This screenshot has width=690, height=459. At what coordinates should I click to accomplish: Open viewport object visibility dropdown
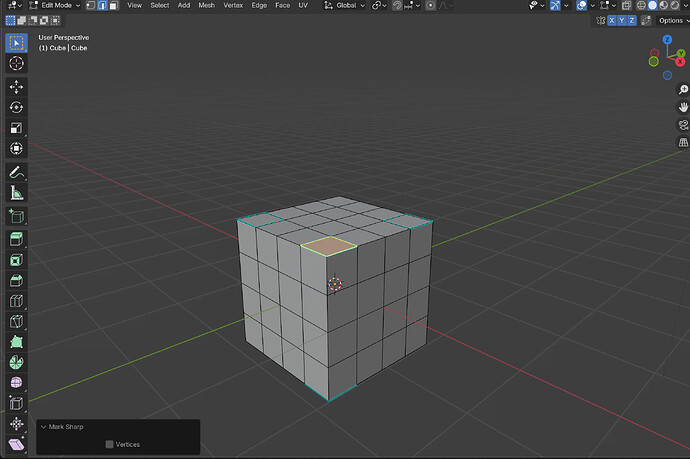click(536, 5)
